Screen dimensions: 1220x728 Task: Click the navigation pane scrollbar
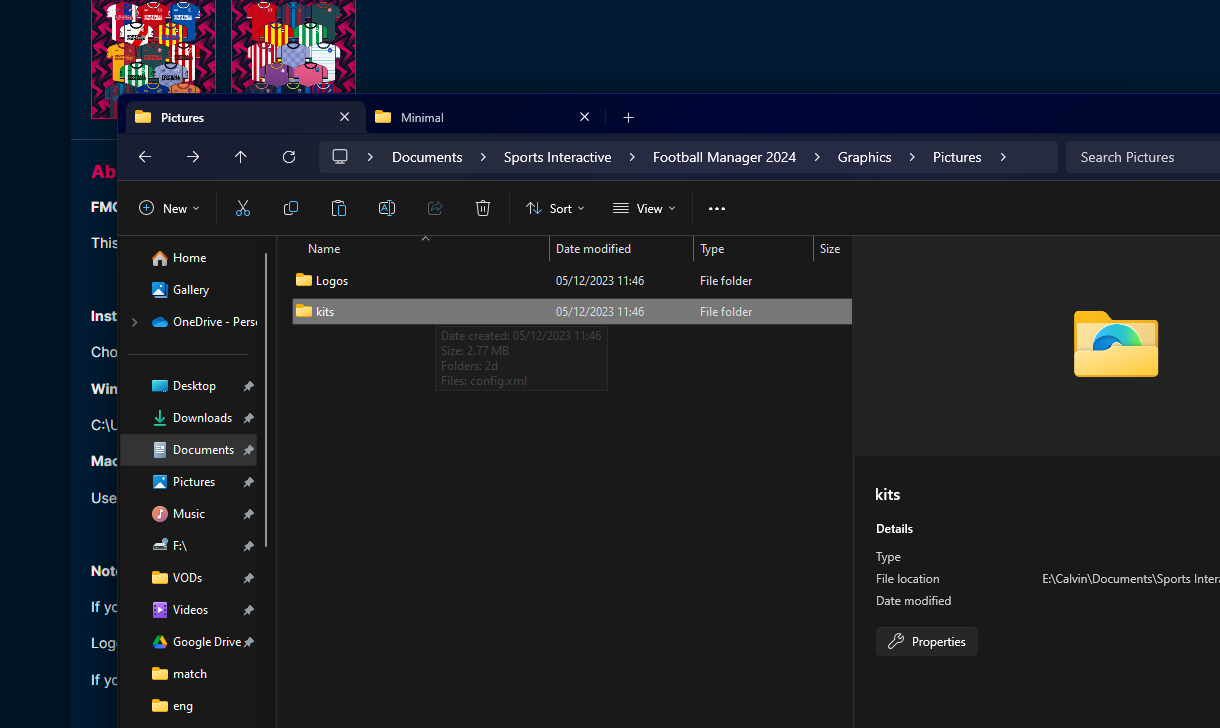(266, 400)
